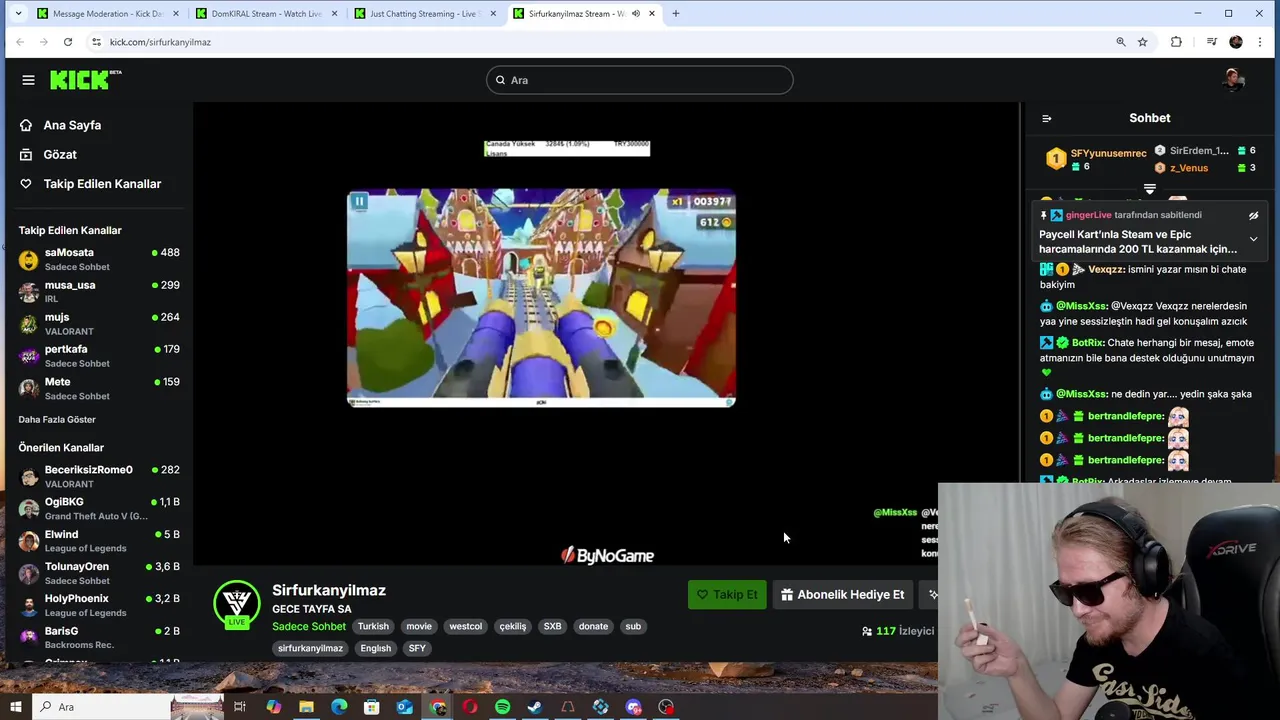Select the westcol tag
Viewport: 1280px width, 720px height.
pos(465,626)
